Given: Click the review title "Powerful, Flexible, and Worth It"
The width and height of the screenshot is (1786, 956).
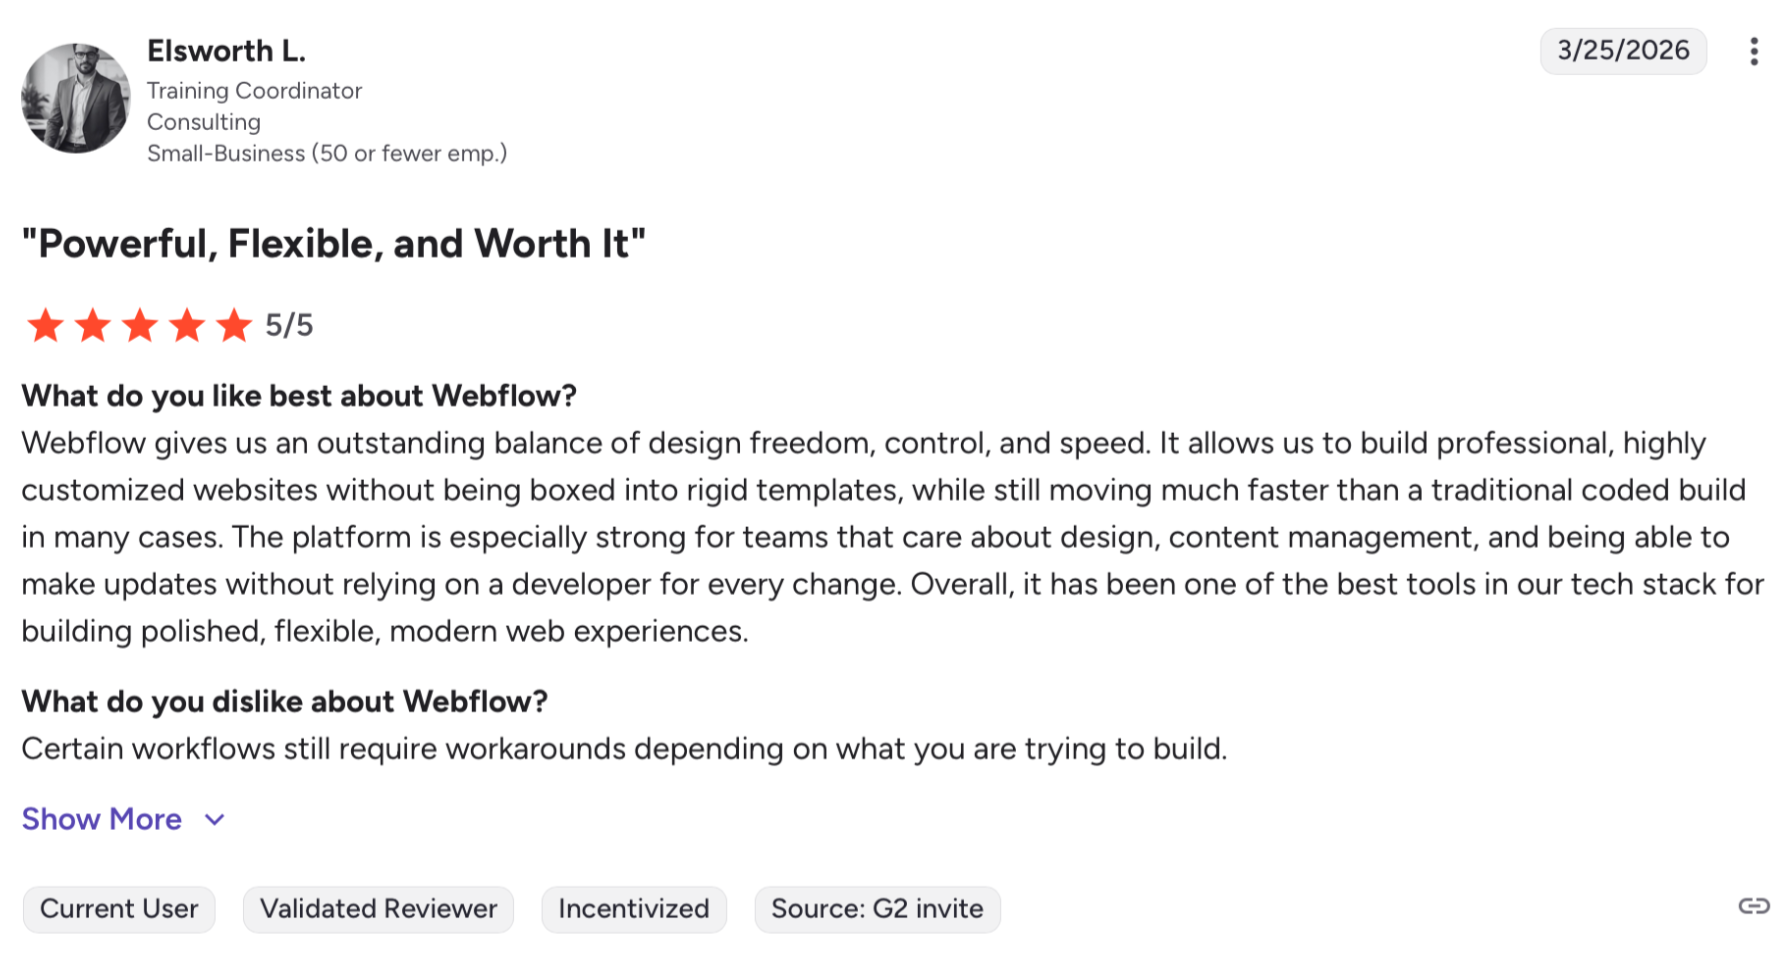Looking at the screenshot, I should click(x=334, y=244).
